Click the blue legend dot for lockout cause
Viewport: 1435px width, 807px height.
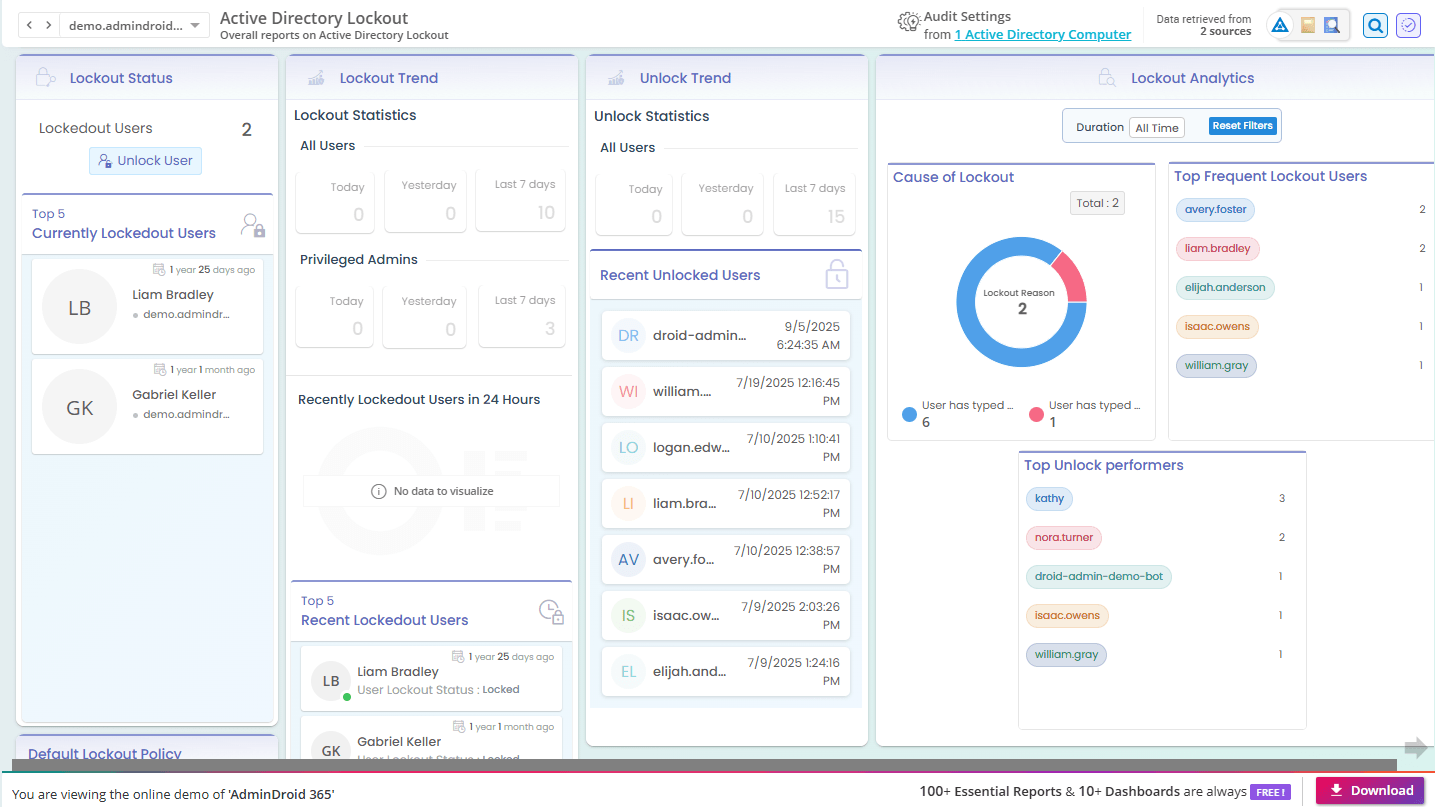coord(909,414)
